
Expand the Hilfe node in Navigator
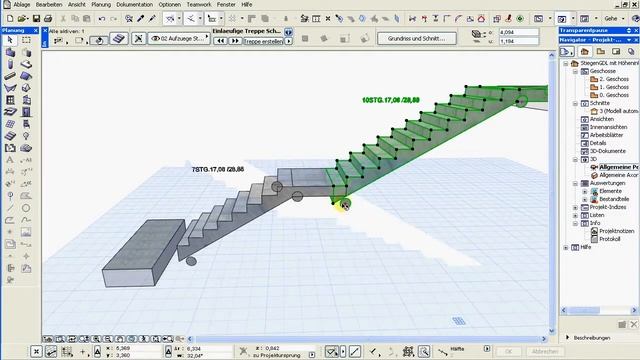[566, 248]
